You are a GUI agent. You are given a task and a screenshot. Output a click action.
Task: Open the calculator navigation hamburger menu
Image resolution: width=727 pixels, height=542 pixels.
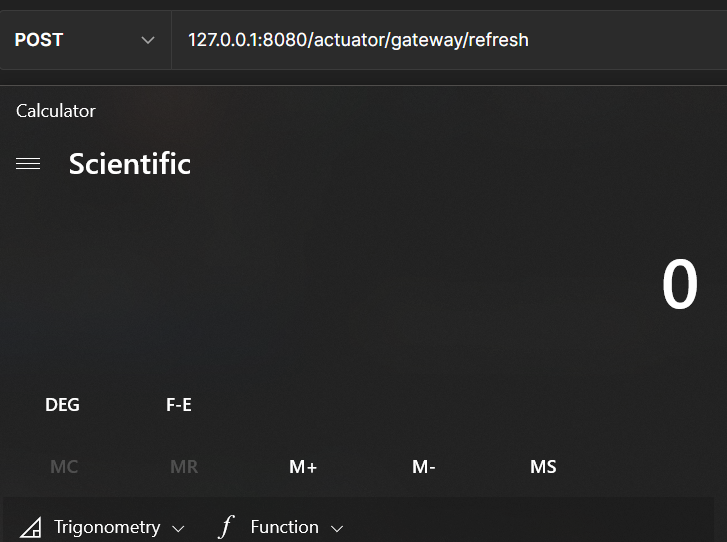(28, 164)
